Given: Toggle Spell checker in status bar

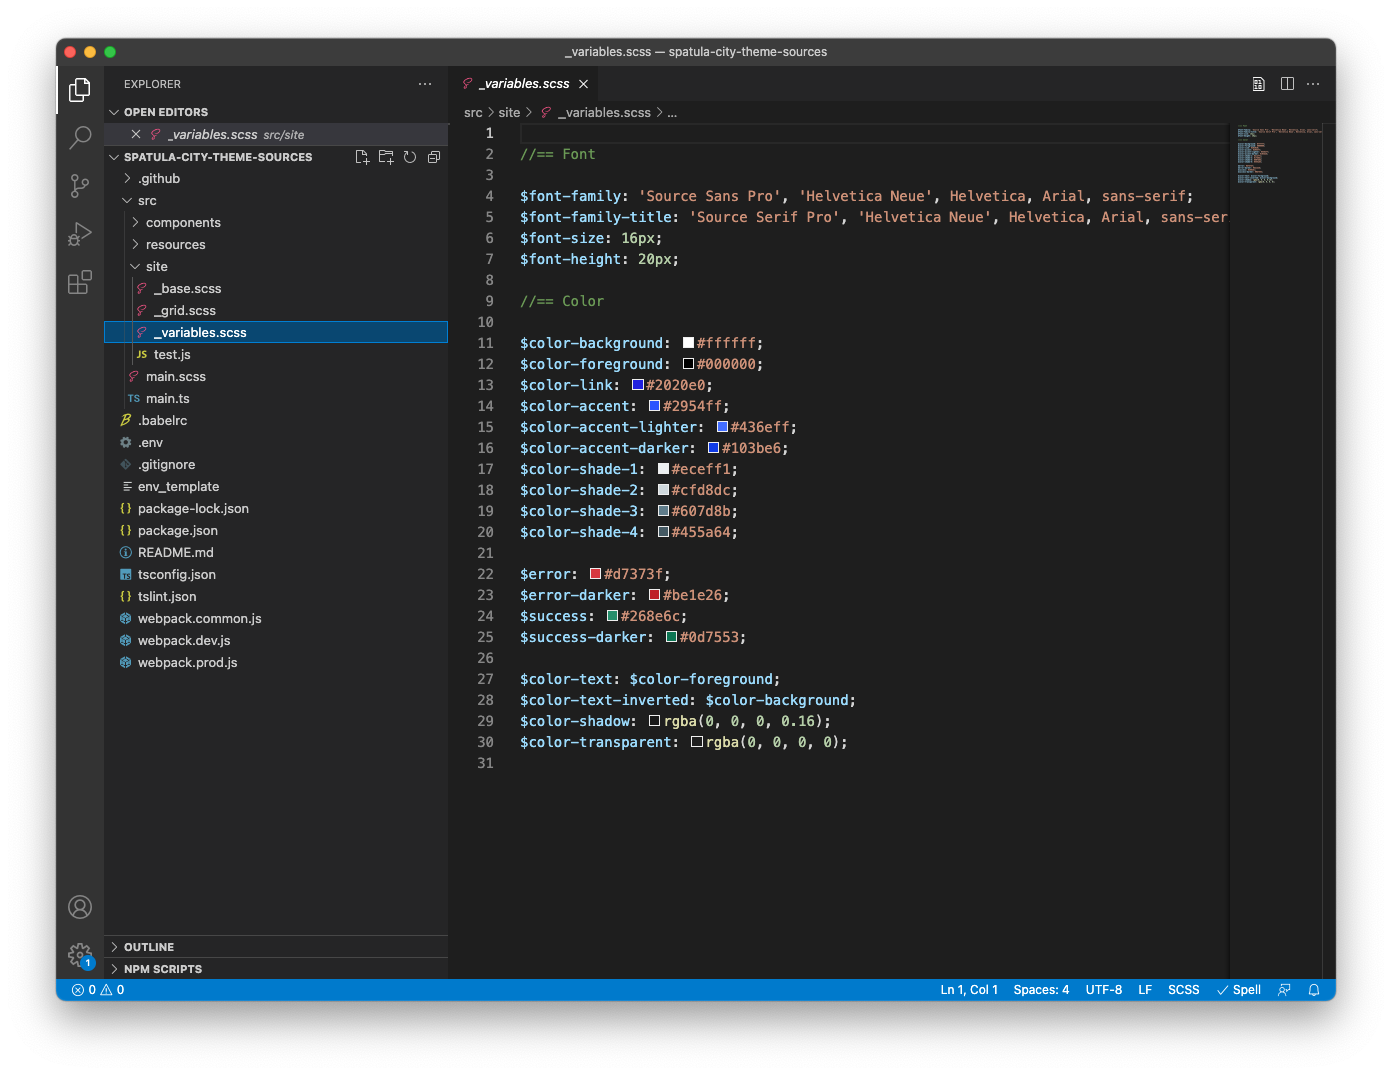Looking at the screenshot, I should 1238,990.
